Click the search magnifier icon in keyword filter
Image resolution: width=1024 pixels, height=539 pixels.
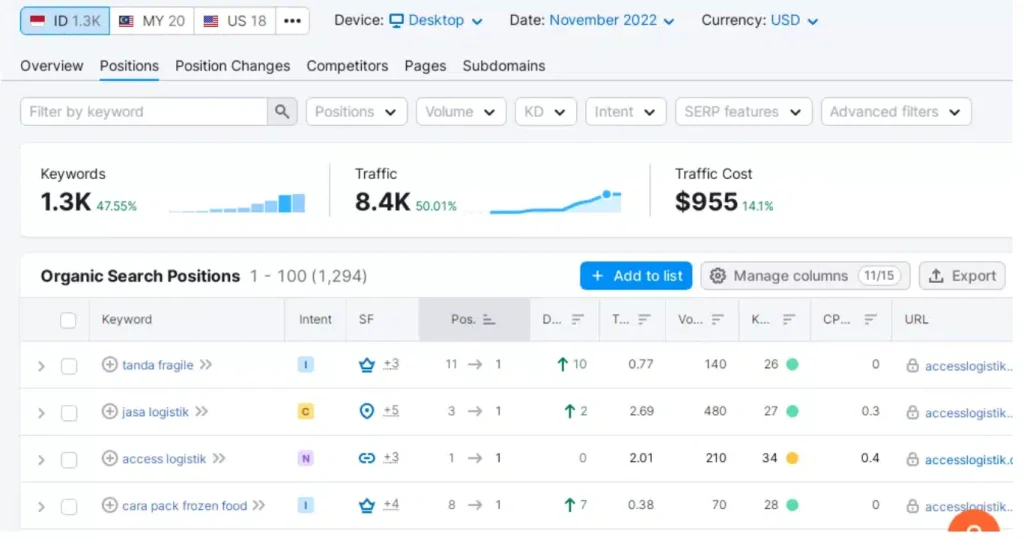[282, 112]
